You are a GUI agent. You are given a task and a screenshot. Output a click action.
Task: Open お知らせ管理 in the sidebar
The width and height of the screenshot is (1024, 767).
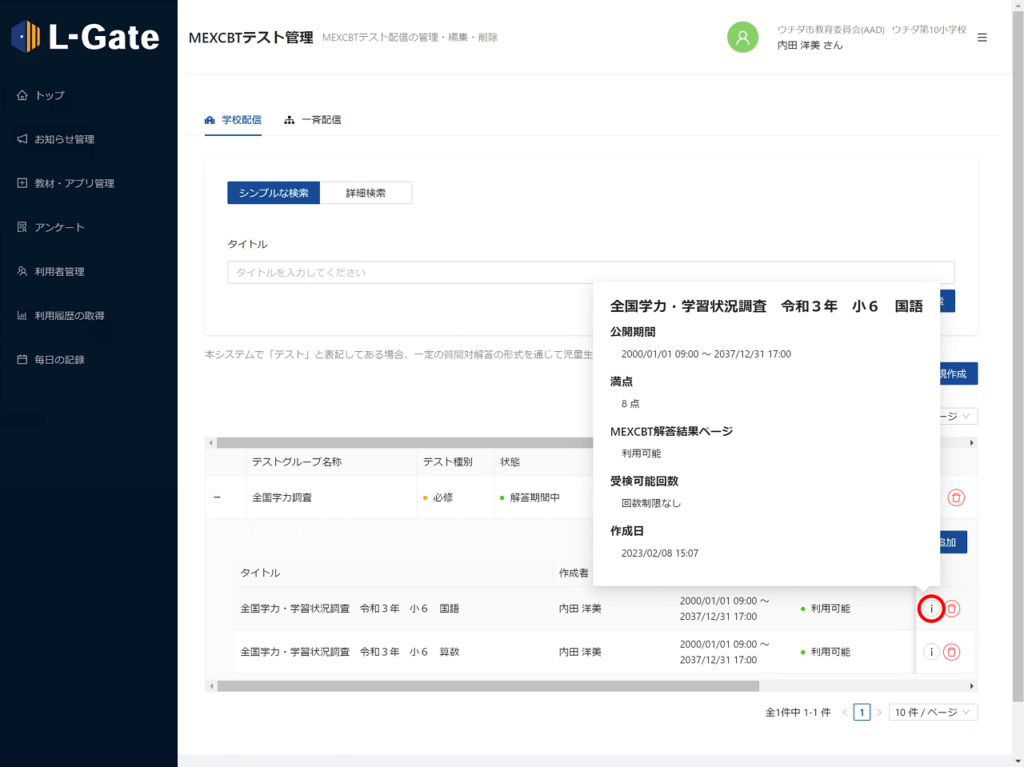[64, 139]
